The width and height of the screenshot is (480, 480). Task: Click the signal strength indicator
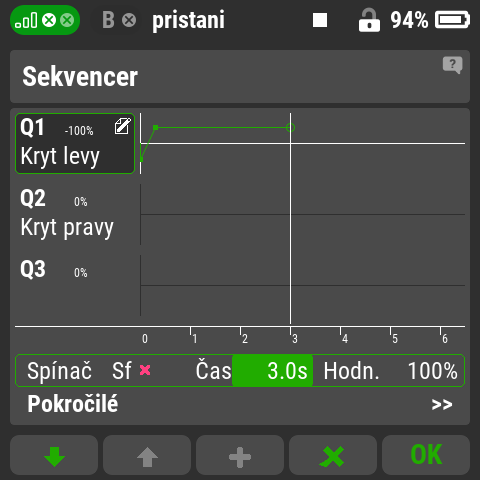click(26, 20)
